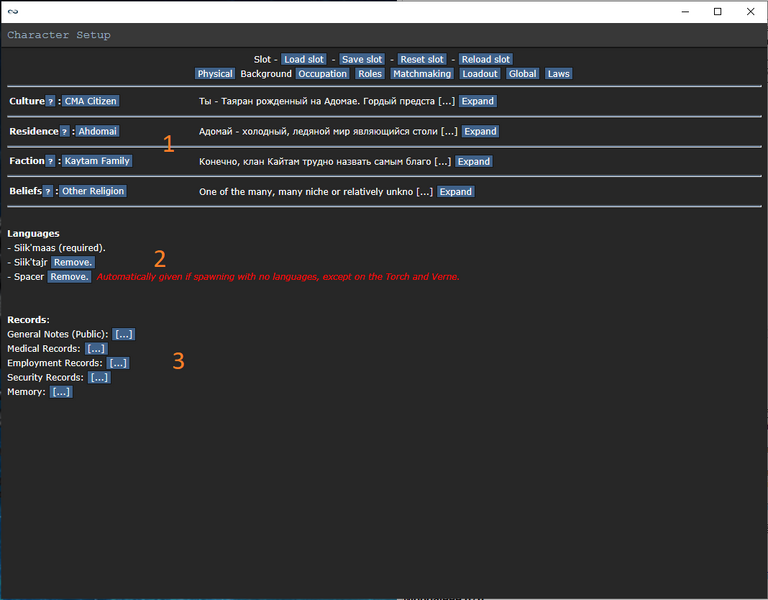Viewport: 768px width, 600px height.
Task: Open the Faction help question mark
Action: [x=51, y=161]
